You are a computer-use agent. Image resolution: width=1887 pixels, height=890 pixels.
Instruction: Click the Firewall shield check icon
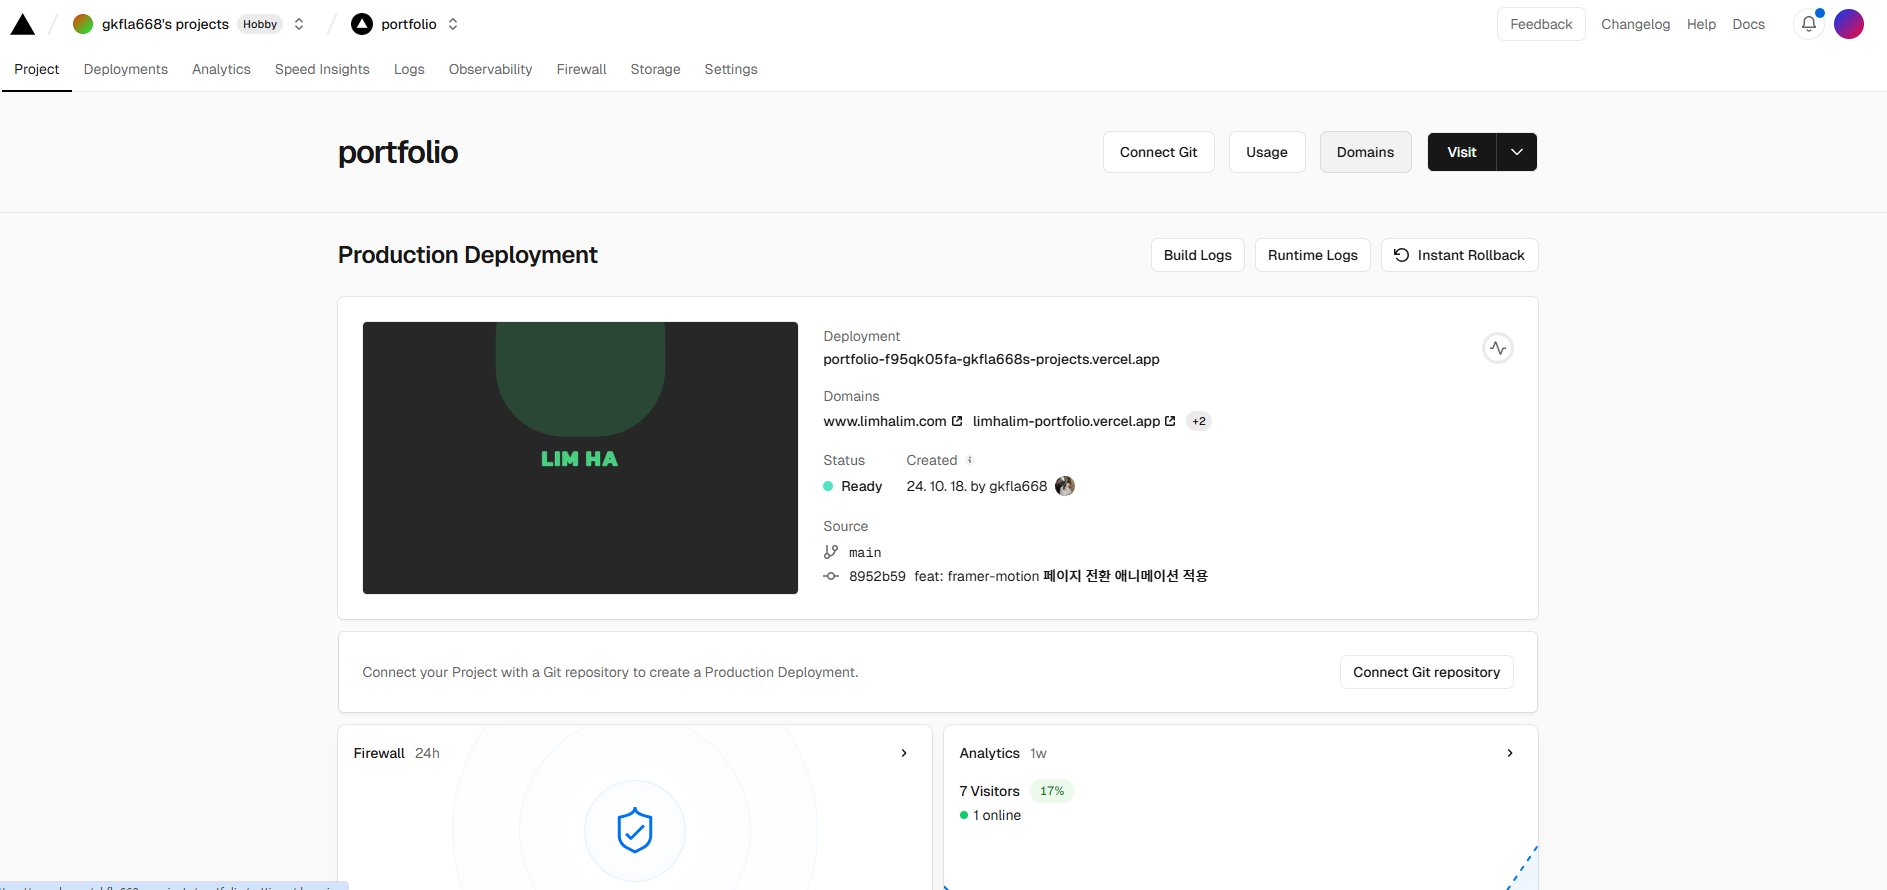point(635,831)
